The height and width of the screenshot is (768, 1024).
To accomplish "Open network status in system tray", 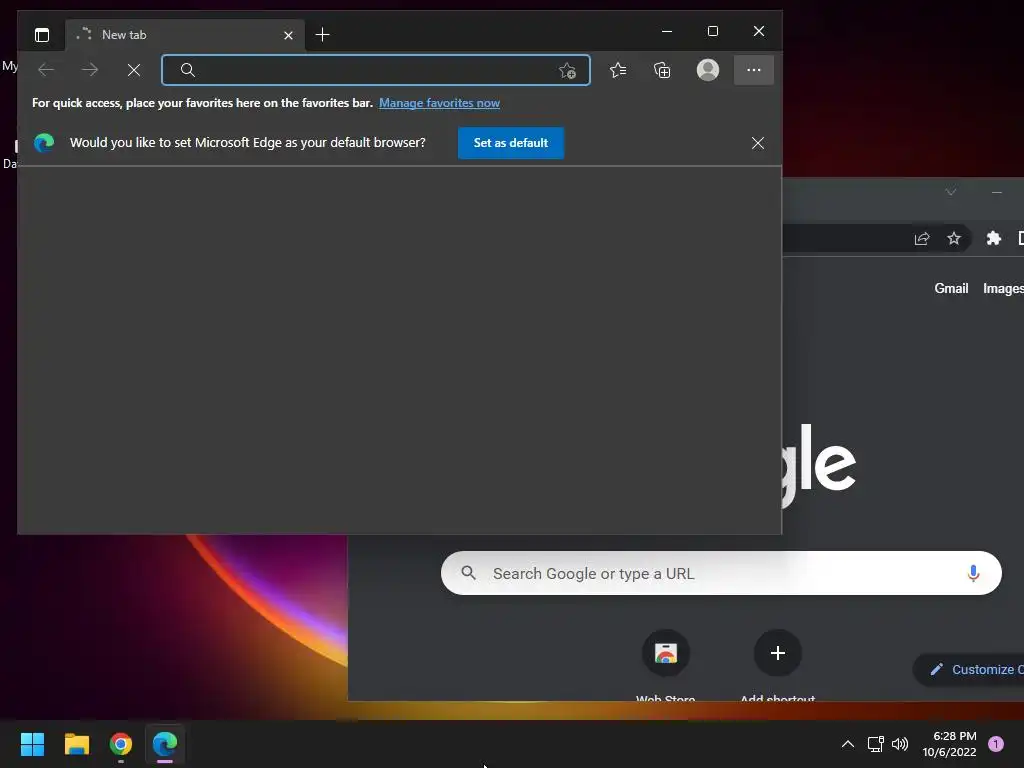I will coord(875,744).
